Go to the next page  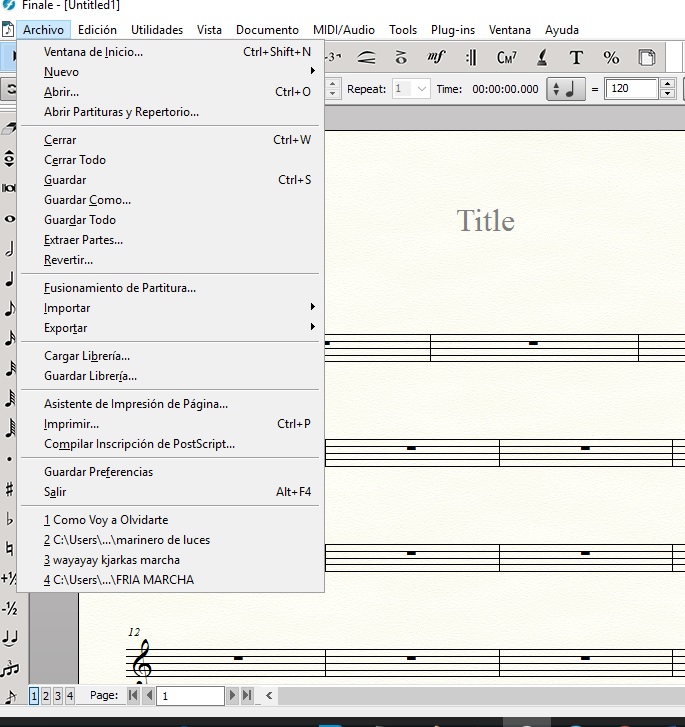[x=232, y=695]
